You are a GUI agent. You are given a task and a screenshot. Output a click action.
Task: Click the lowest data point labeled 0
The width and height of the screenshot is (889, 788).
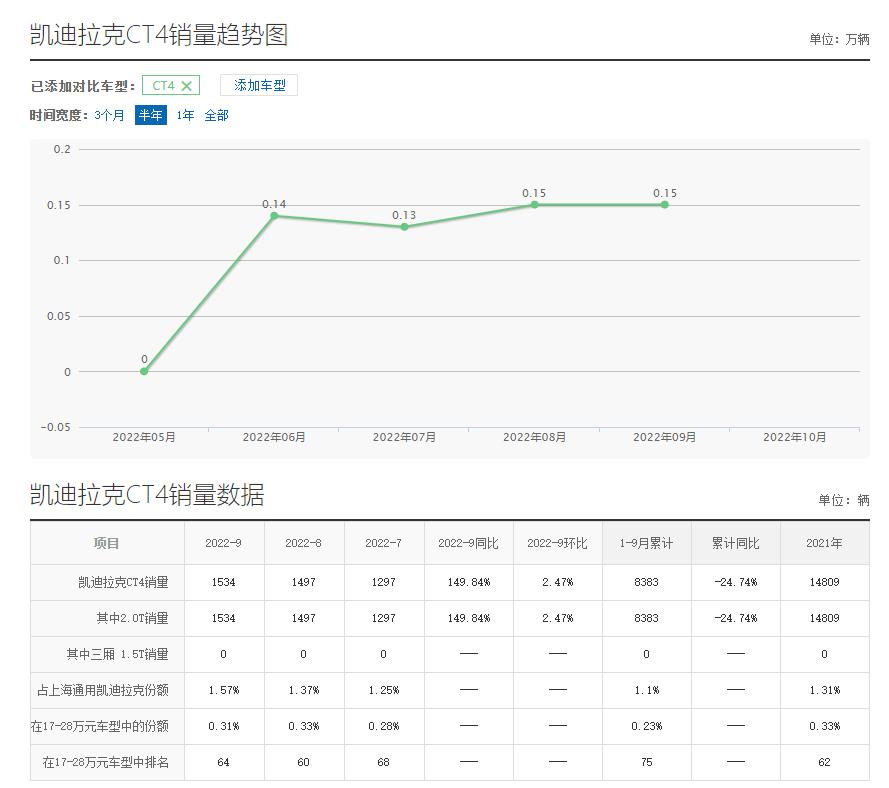tap(143, 370)
